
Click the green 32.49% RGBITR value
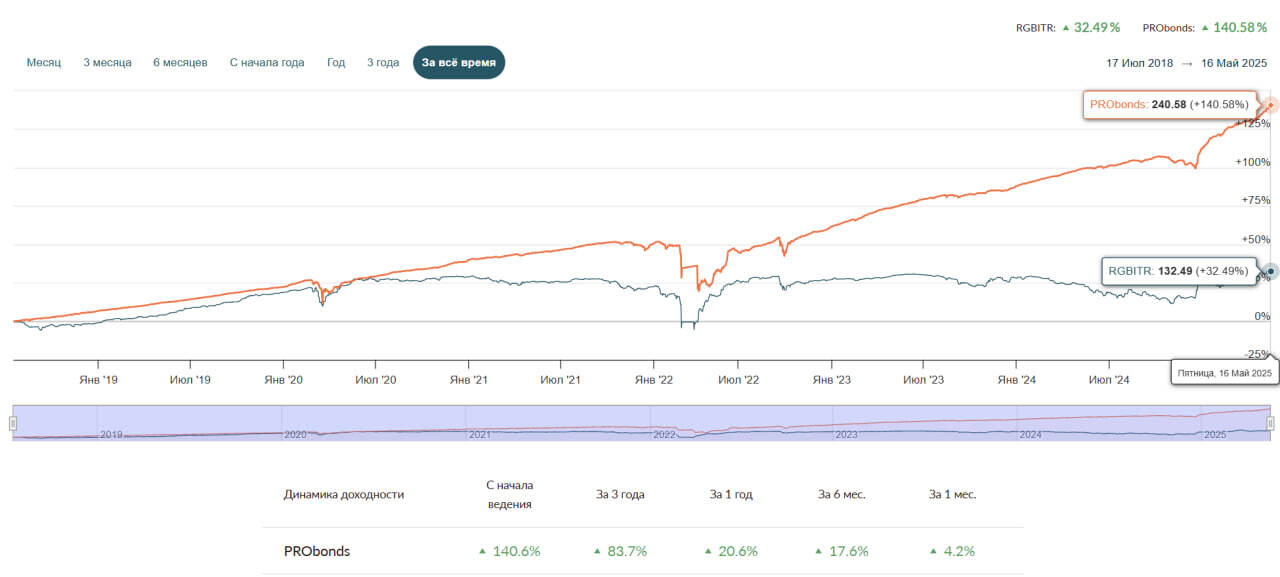pyautogui.click(x=1097, y=27)
